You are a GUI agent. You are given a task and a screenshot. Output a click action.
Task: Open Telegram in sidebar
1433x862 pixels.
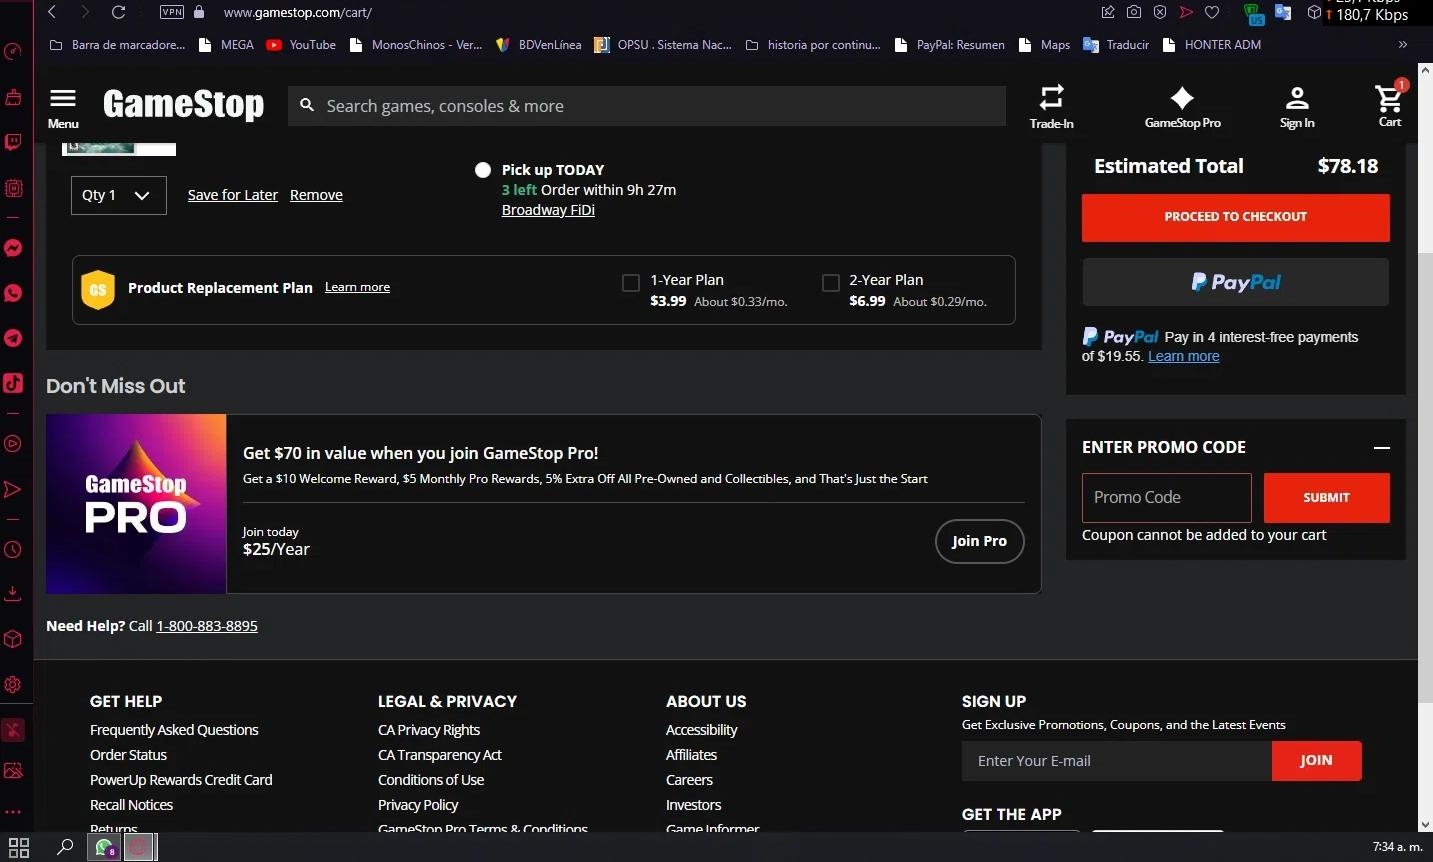pyautogui.click(x=13, y=338)
